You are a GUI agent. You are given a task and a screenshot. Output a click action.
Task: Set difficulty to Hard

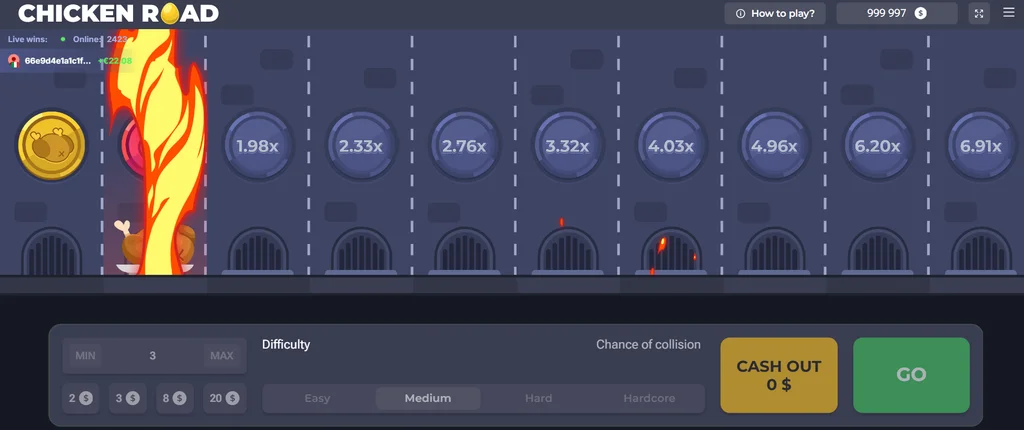[539, 398]
